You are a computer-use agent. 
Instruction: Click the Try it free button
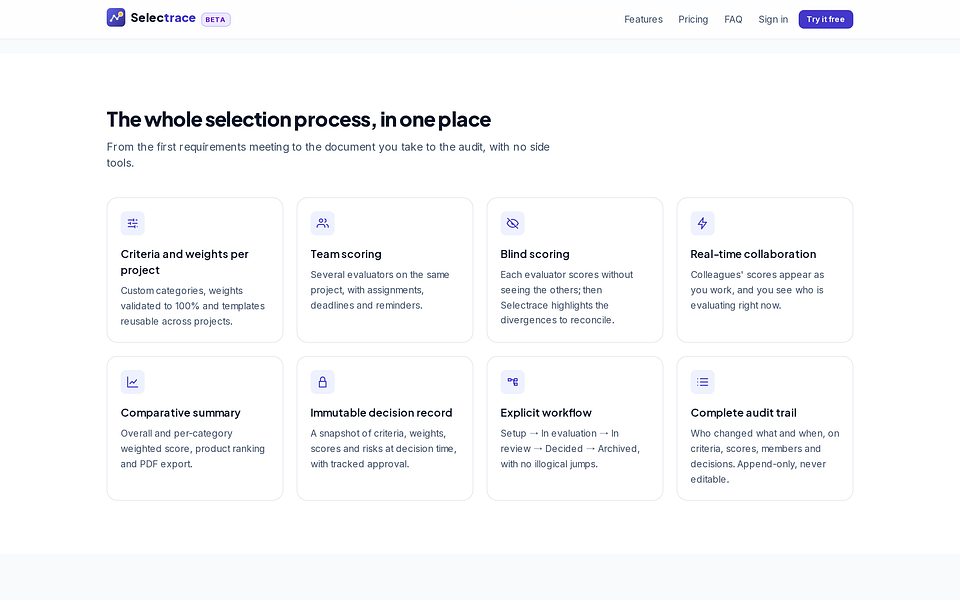click(x=825, y=20)
